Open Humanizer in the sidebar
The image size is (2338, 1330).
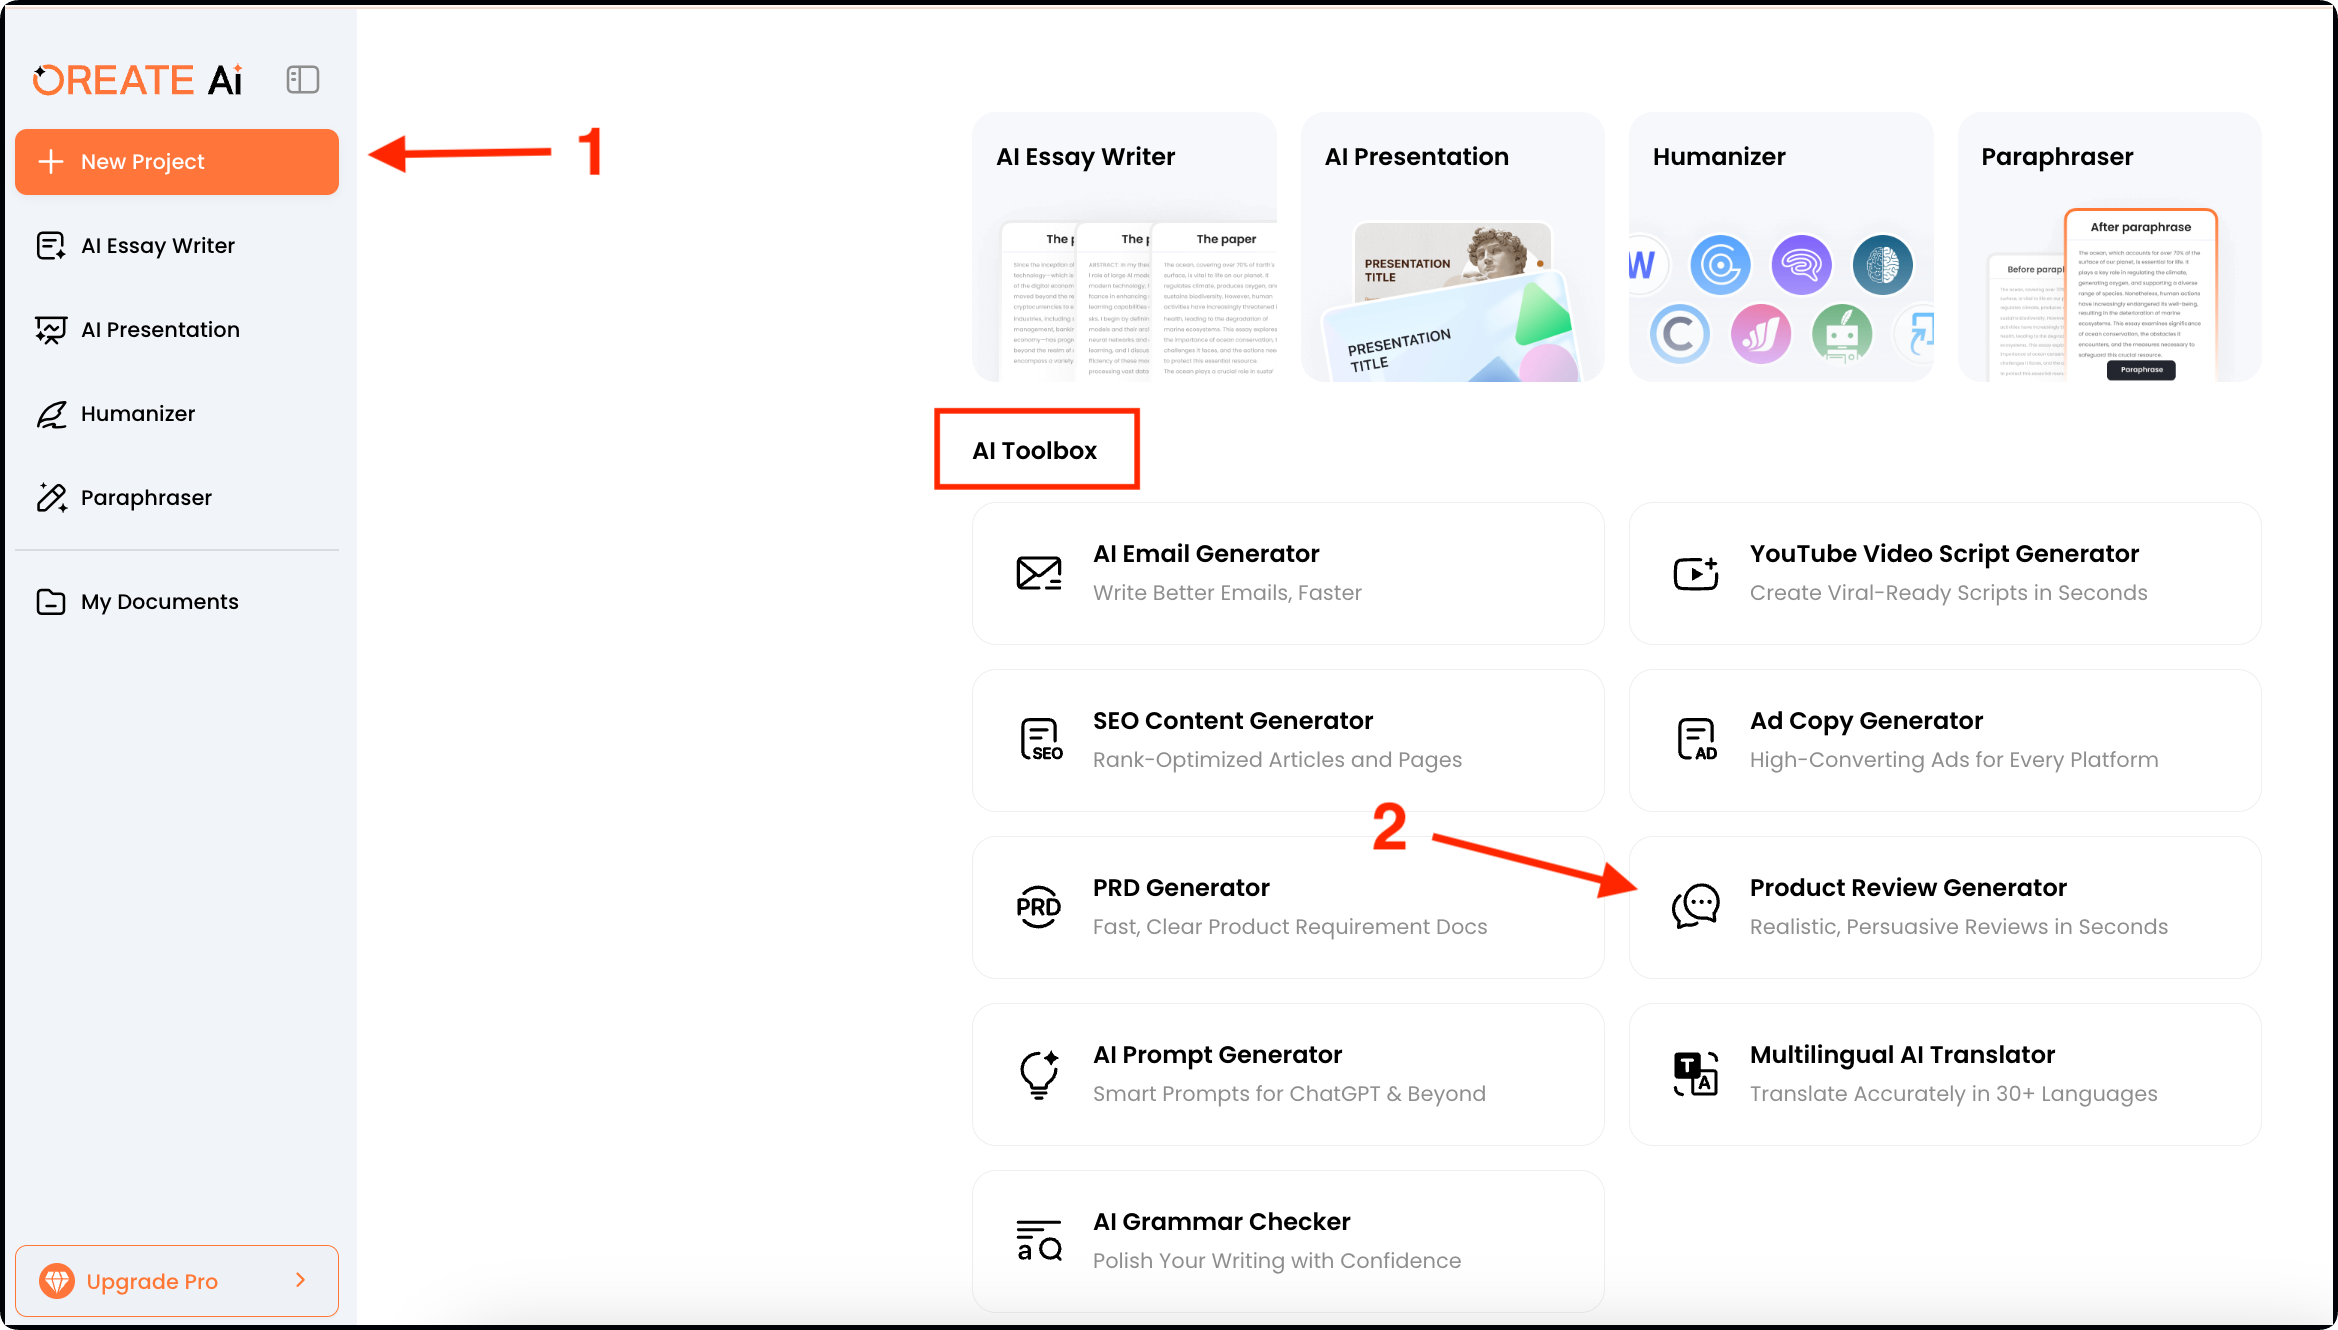click(177, 414)
